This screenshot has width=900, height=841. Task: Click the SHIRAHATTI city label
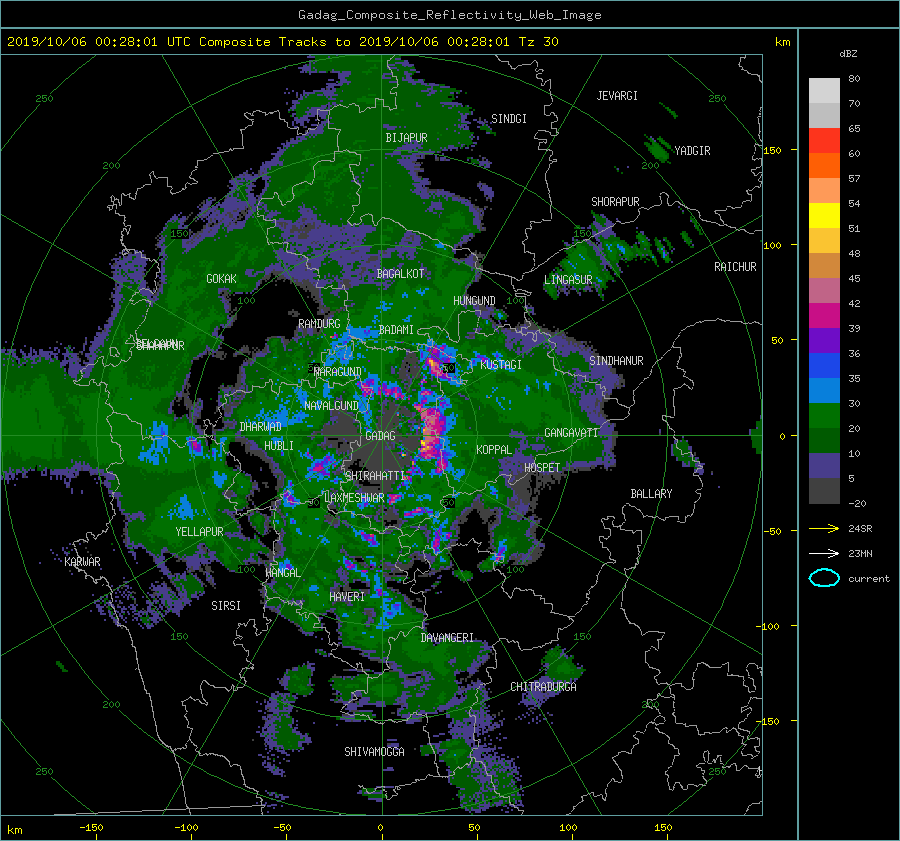click(x=375, y=476)
